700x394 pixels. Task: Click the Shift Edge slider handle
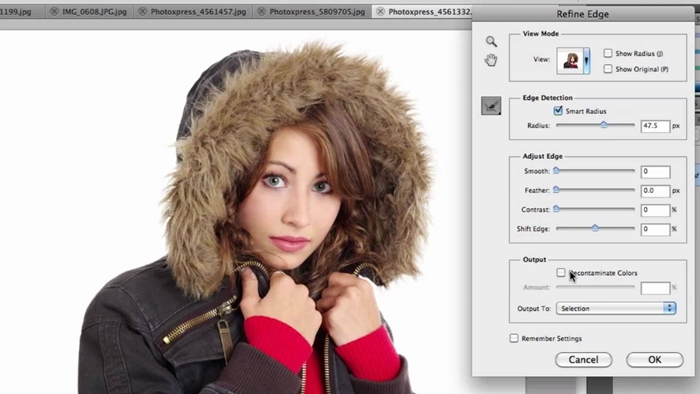[595, 228]
